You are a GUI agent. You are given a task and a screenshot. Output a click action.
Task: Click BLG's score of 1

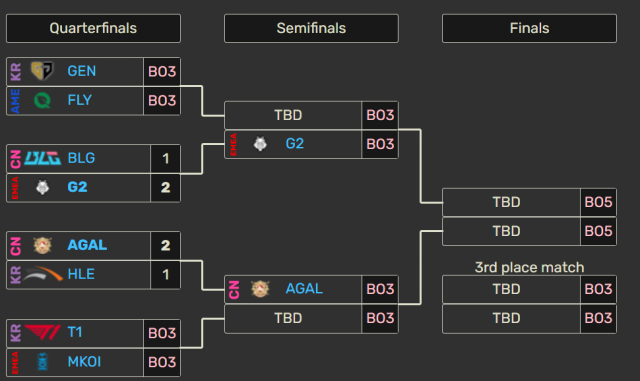coord(165,158)
